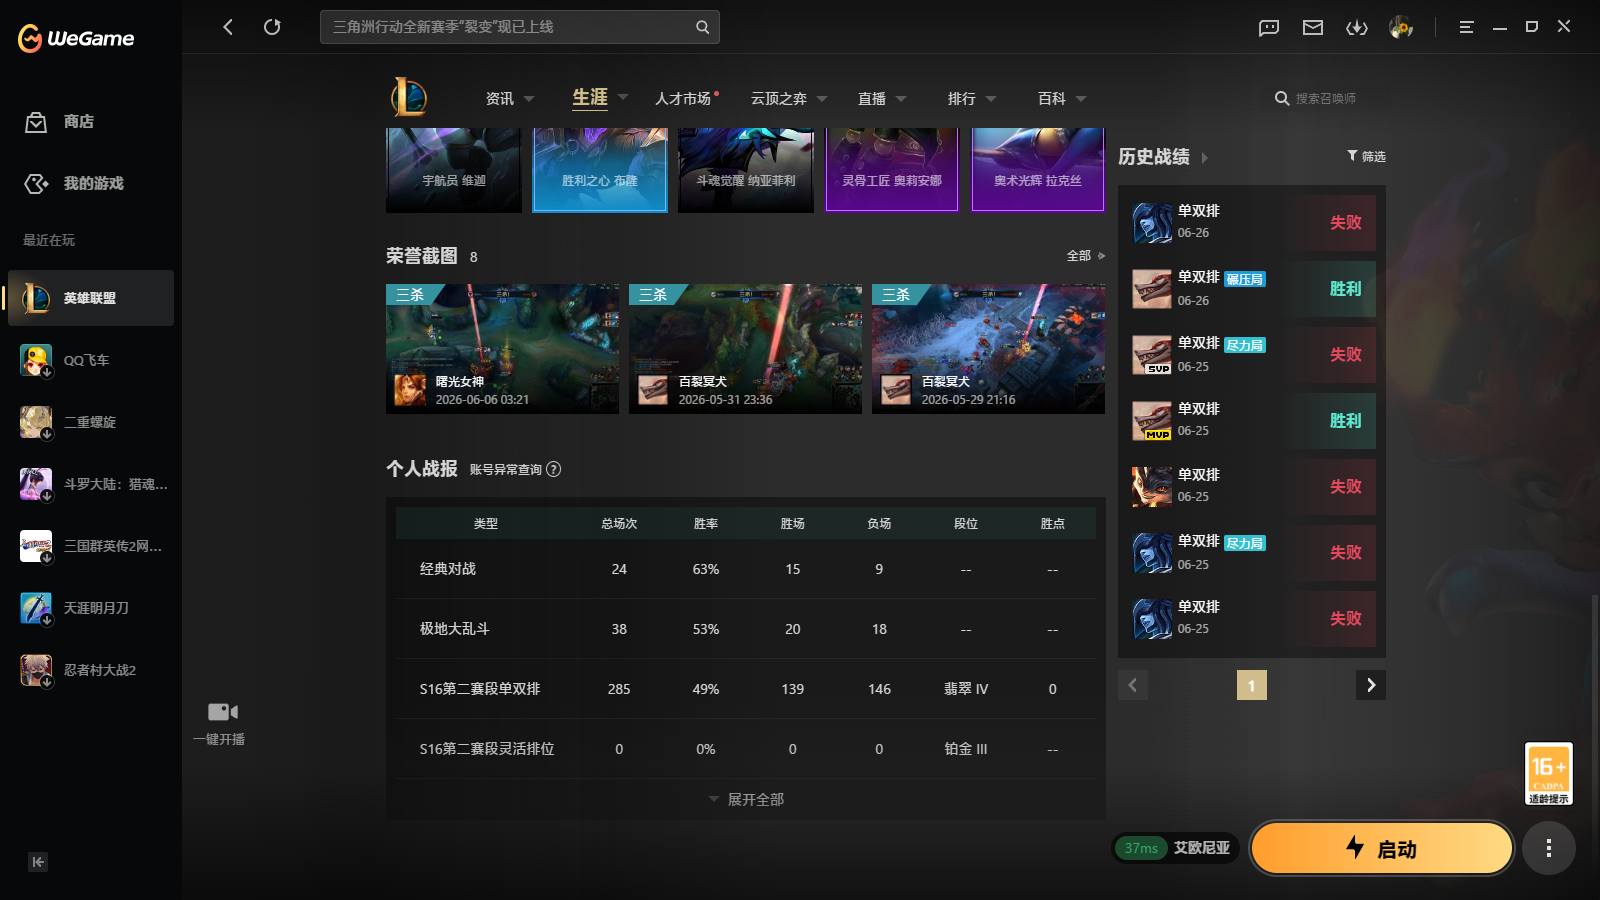Click 账号异常查询 link
The height and width of the screenshot is (900, 1600).
(506, 469)
